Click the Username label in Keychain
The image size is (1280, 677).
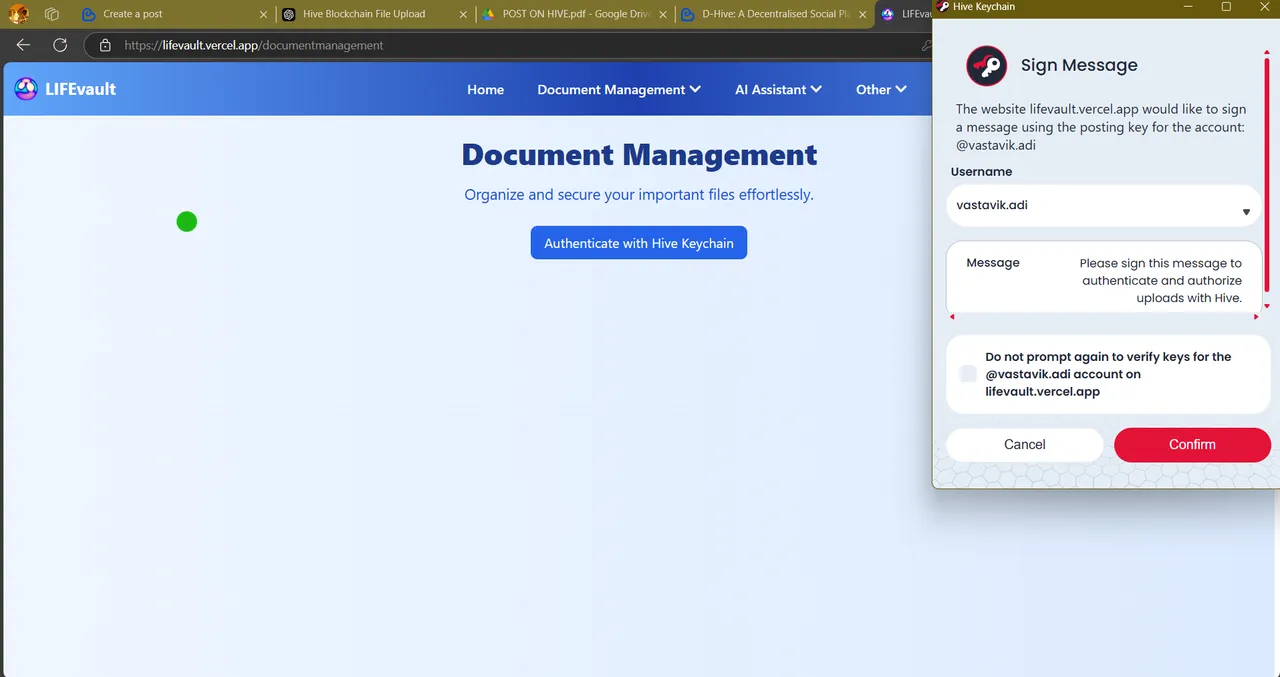981,172
